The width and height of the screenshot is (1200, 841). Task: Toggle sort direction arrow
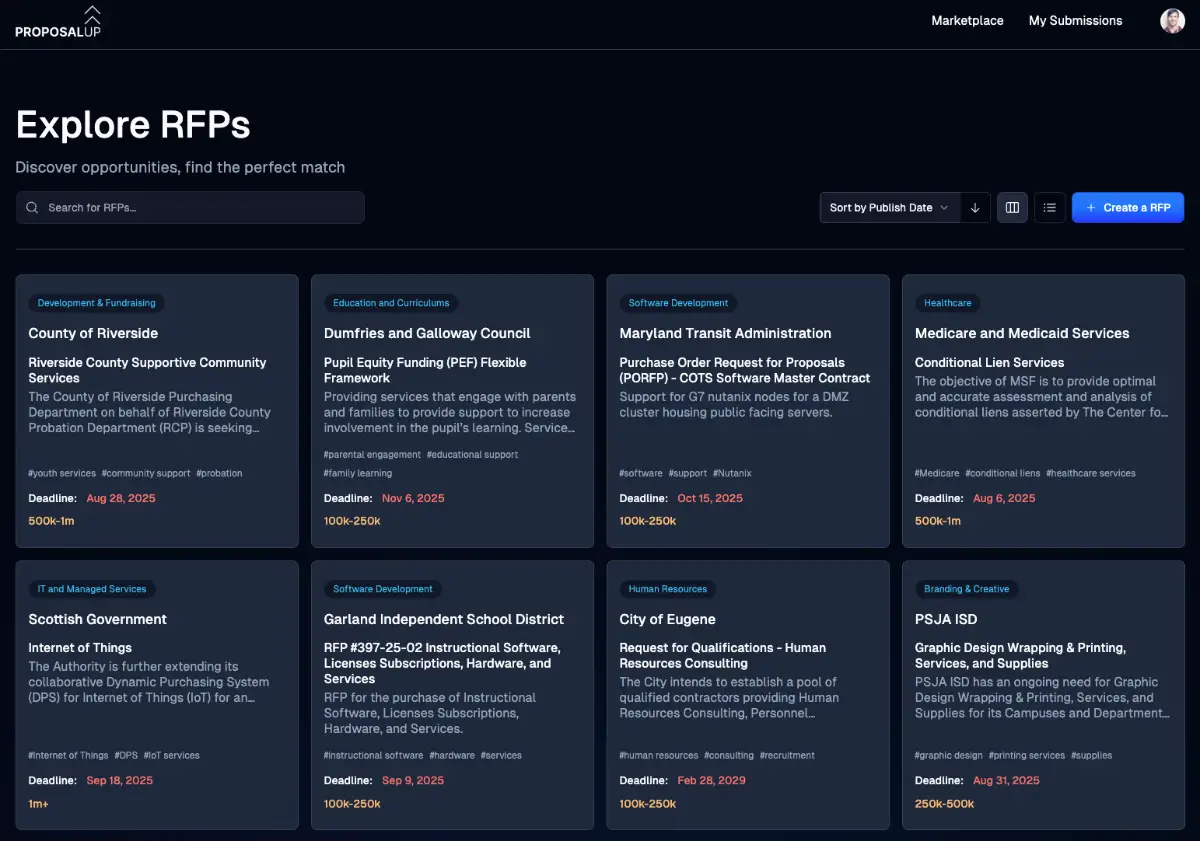(x=975, y=208)
